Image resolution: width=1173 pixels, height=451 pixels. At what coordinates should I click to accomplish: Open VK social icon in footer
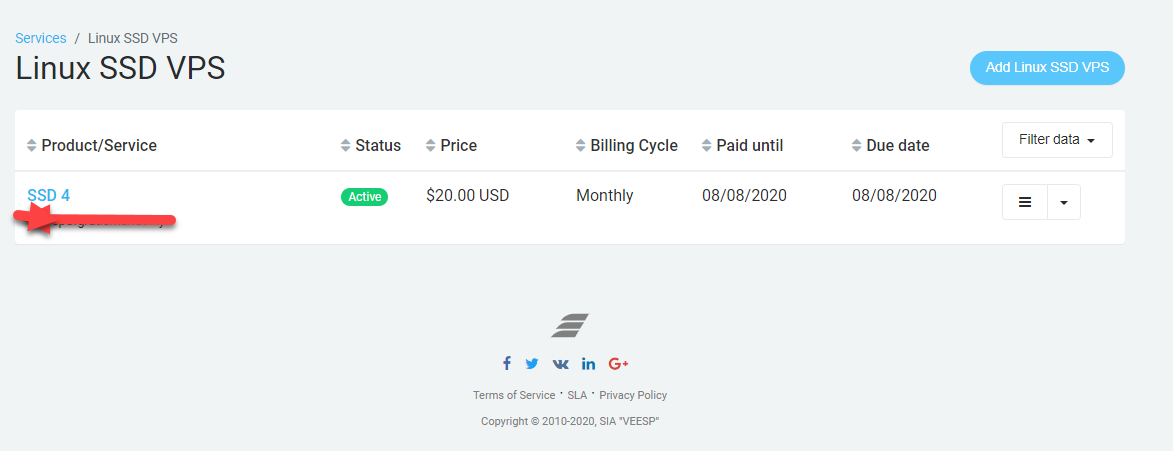[x=560, y=364]
